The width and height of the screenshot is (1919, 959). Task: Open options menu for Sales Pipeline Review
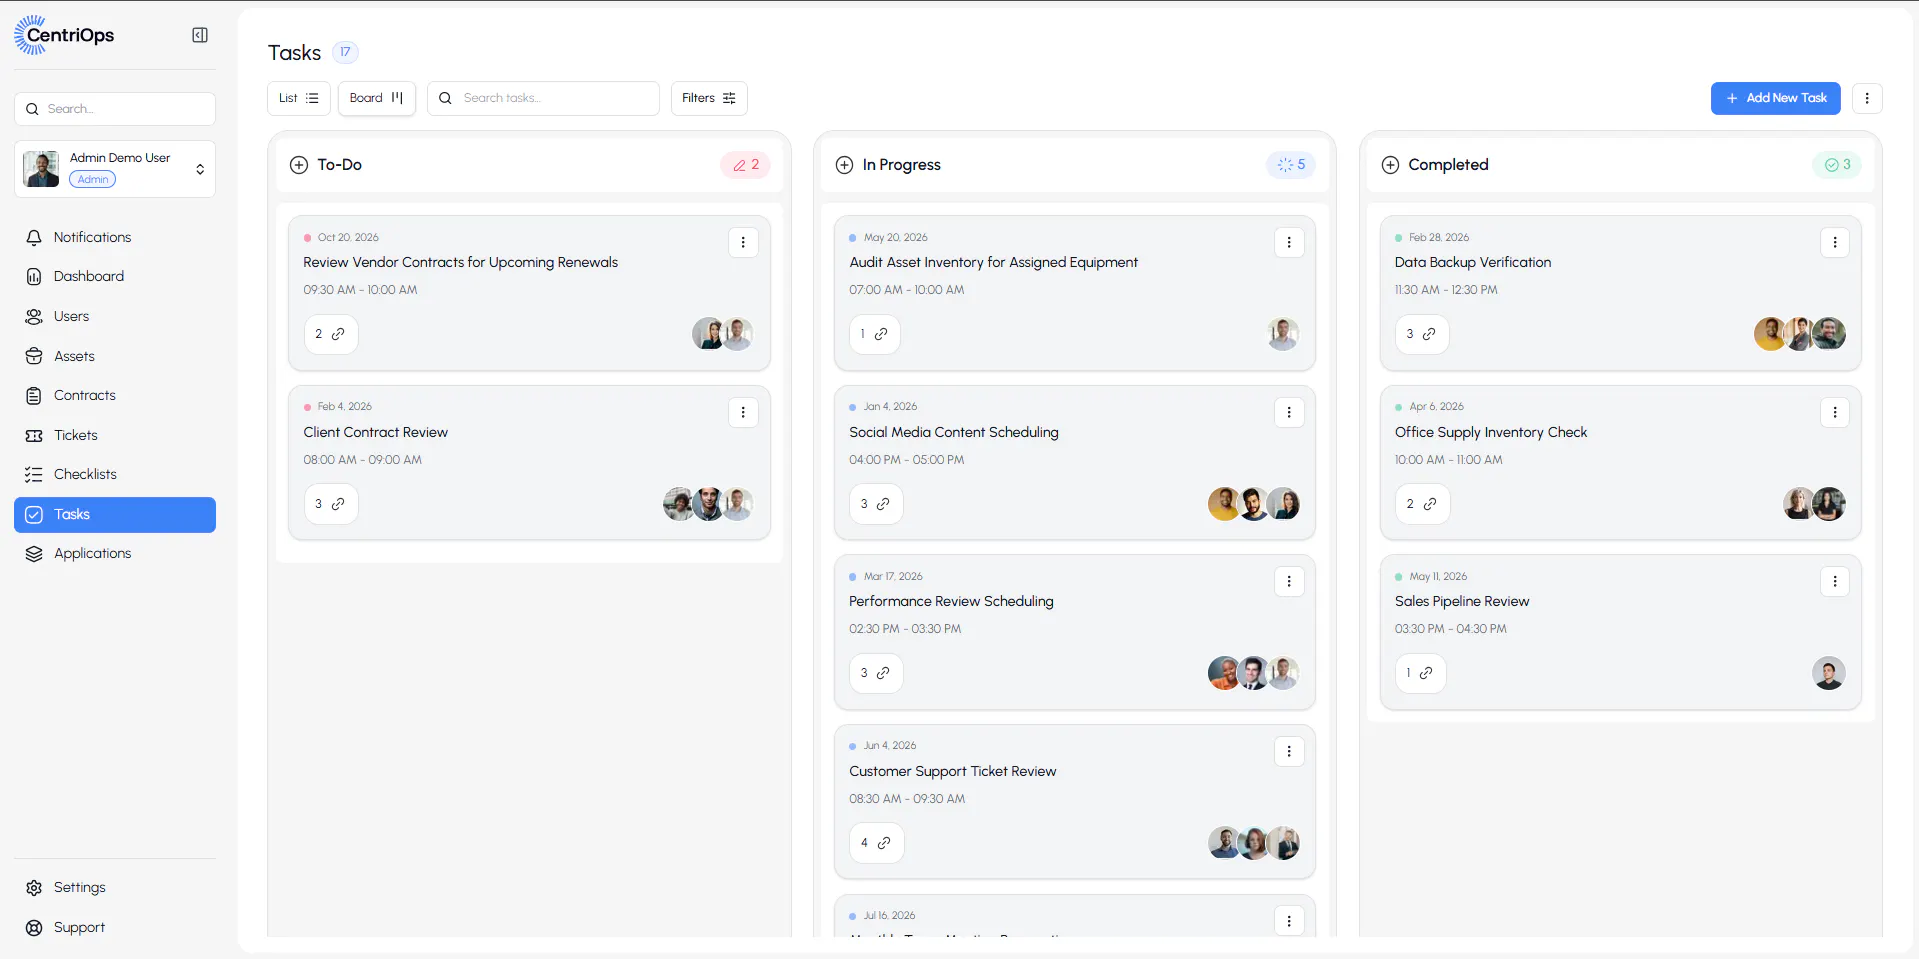[x=1835, y=581]
